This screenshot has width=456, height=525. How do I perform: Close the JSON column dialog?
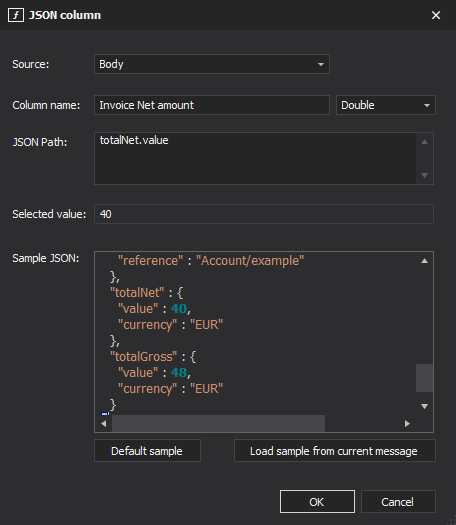point(436,15)
